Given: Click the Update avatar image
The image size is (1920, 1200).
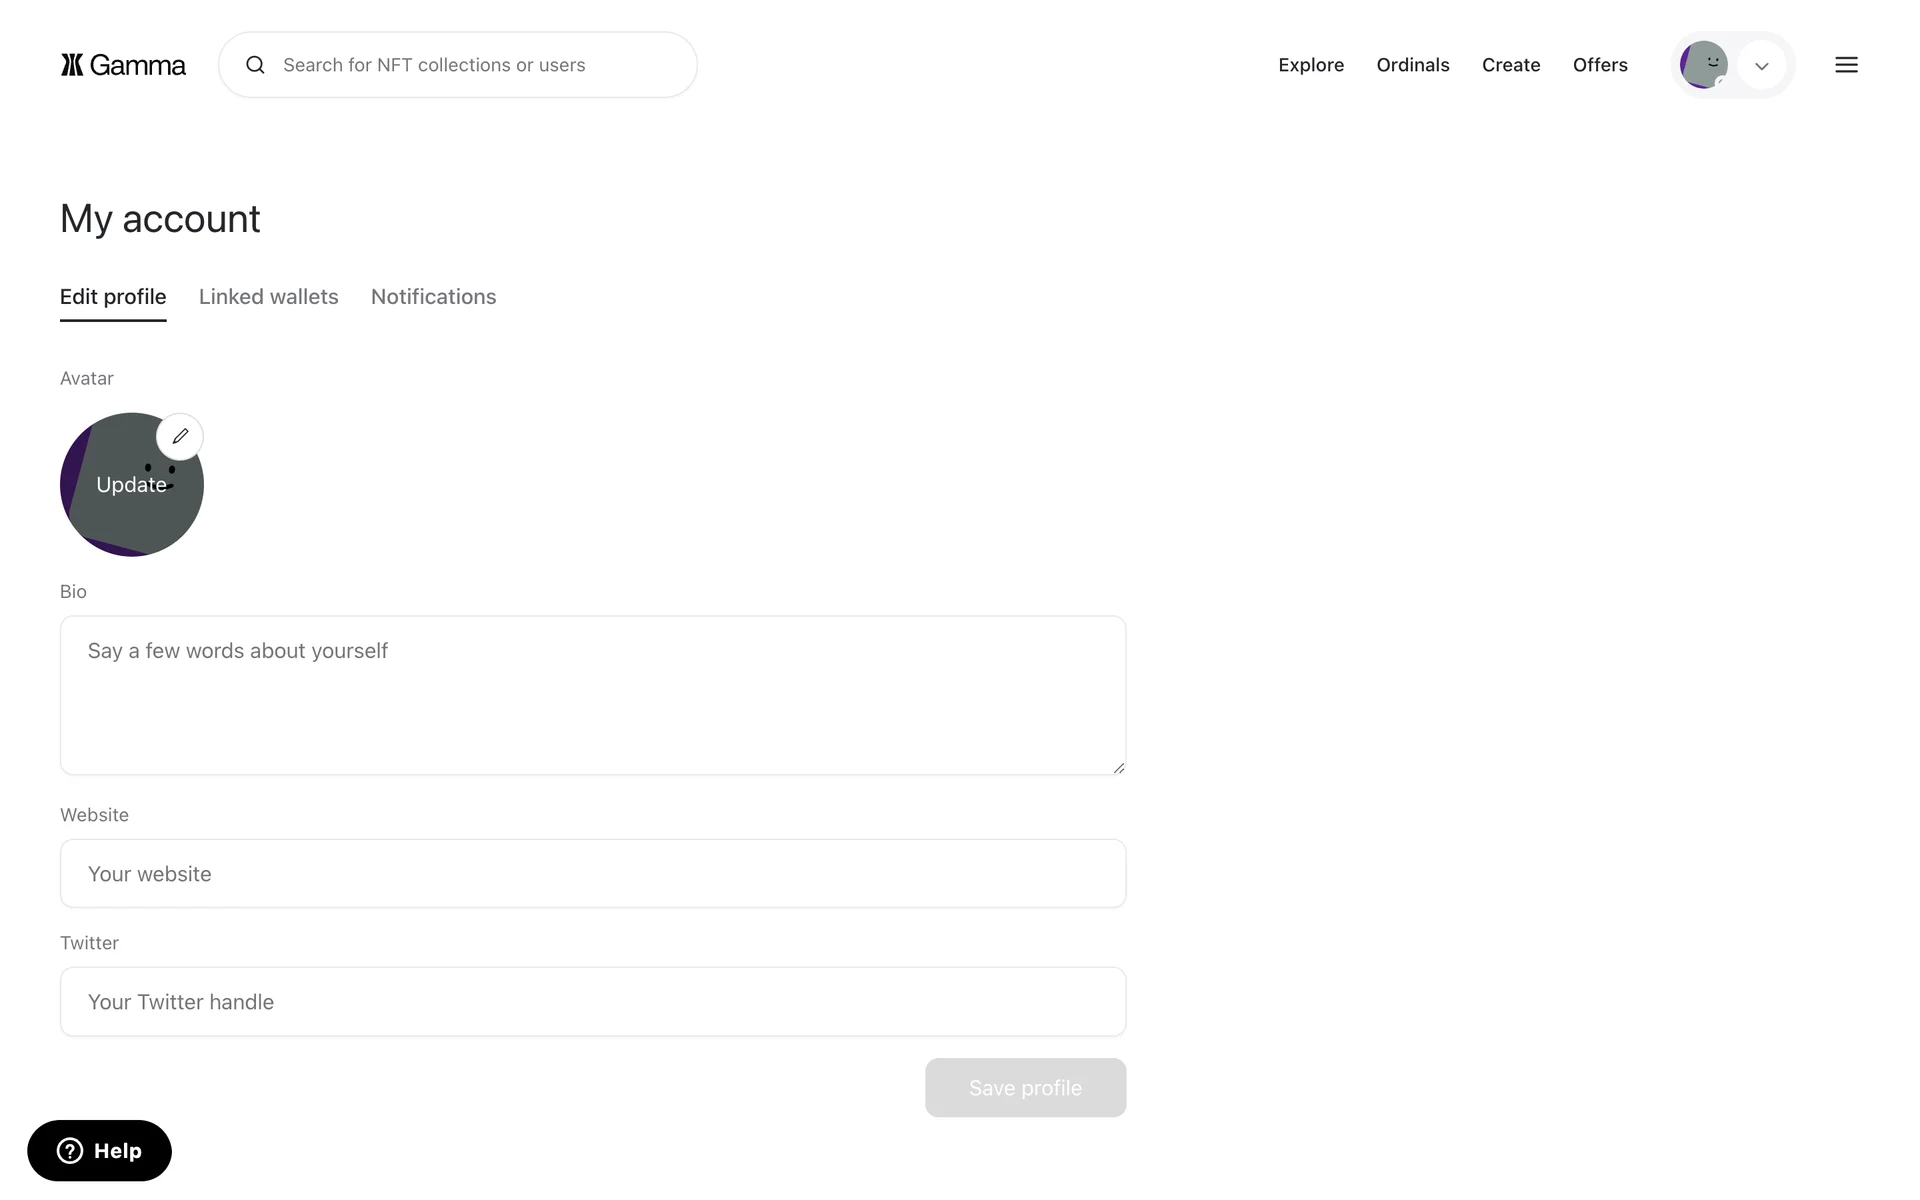Looking at the screenshot, I should 125,500.
